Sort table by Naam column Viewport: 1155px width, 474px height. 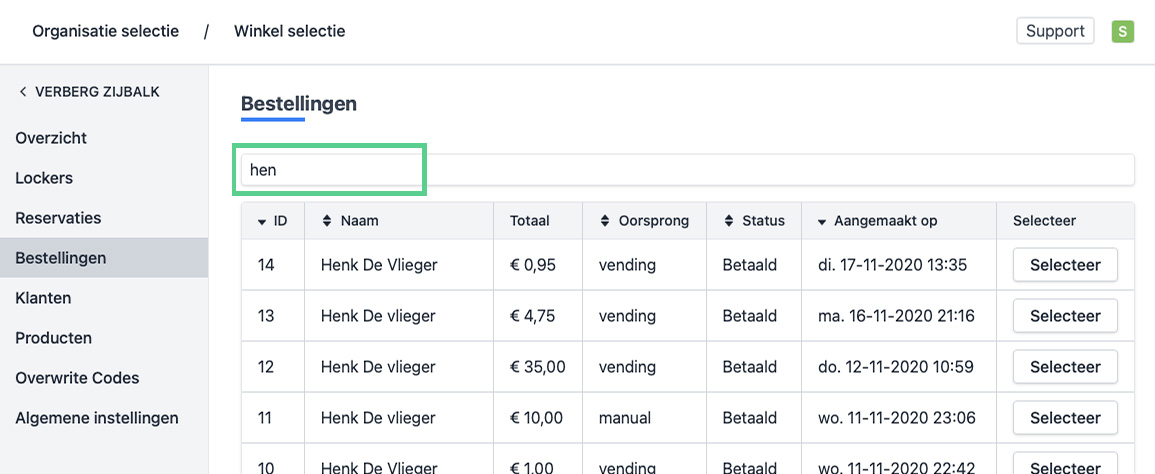(326, 221)
